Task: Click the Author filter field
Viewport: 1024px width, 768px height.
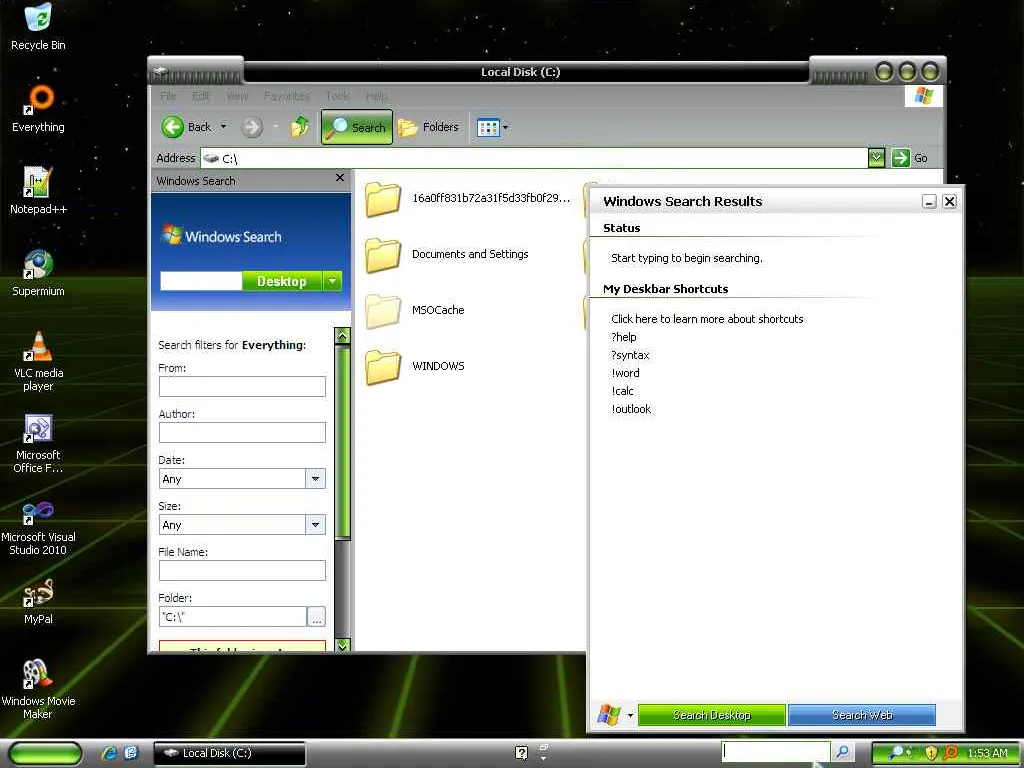Action: pos(242,432)
